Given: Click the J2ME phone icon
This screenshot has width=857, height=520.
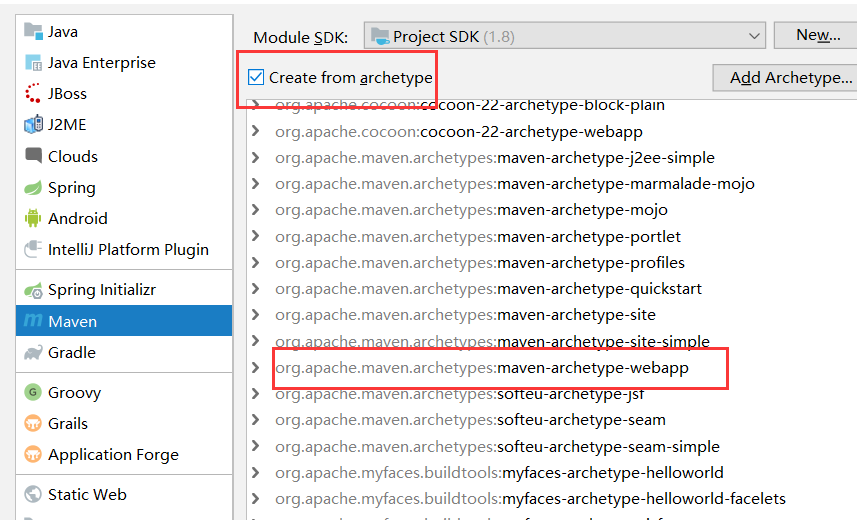Looking at the screenshot, I should (x=33, y=125).
